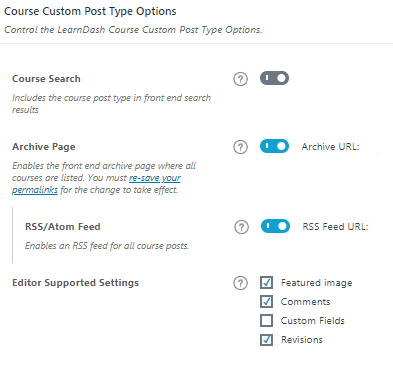Click the RSS Feed URL: text
Viewport: 393px width, 366px height.
pyautogui.click(x=335, y=227)
